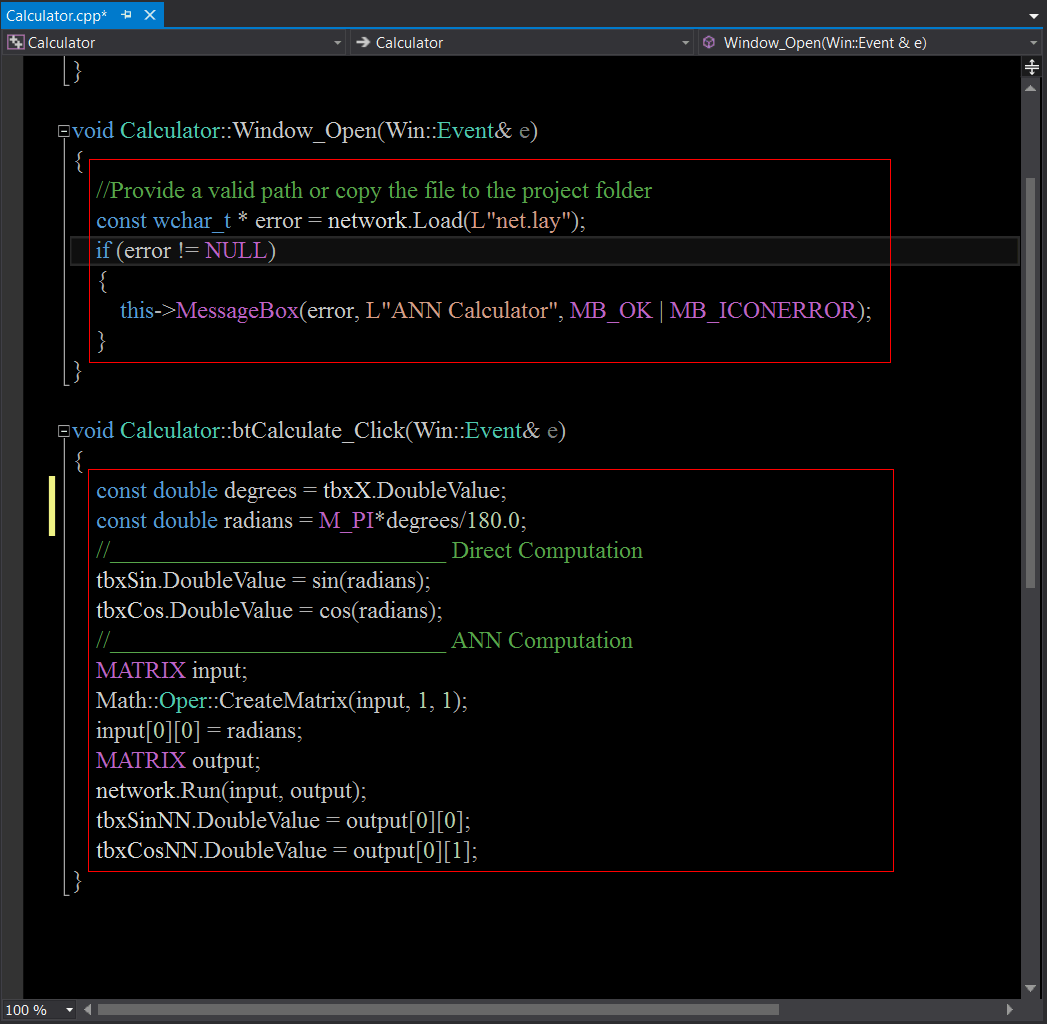Image resolution: width=1047 pixels, height=1024 pixels.
Task: Click the vertical scrollbar up arrow
Action: (1030, 88)
